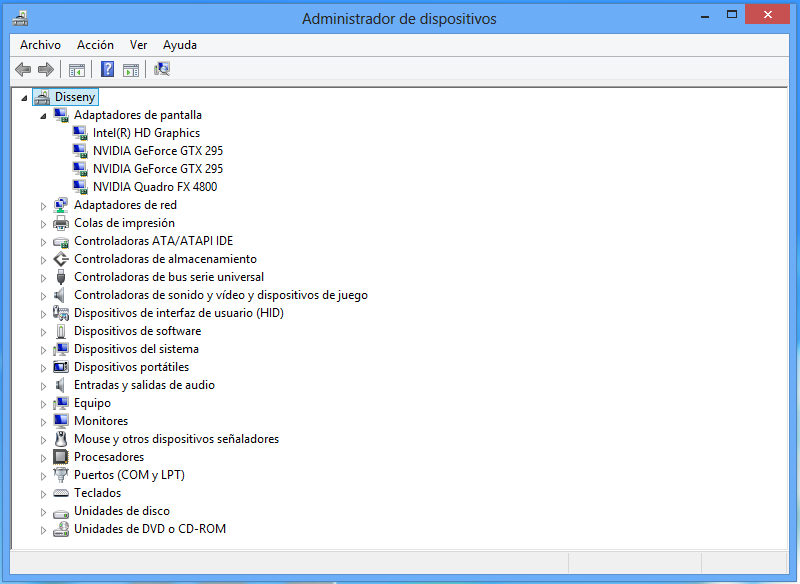This screenshot has height=584, width=800.
Task: Expand Controladoras de bus serie universal
Action: [x=43, y=278]
